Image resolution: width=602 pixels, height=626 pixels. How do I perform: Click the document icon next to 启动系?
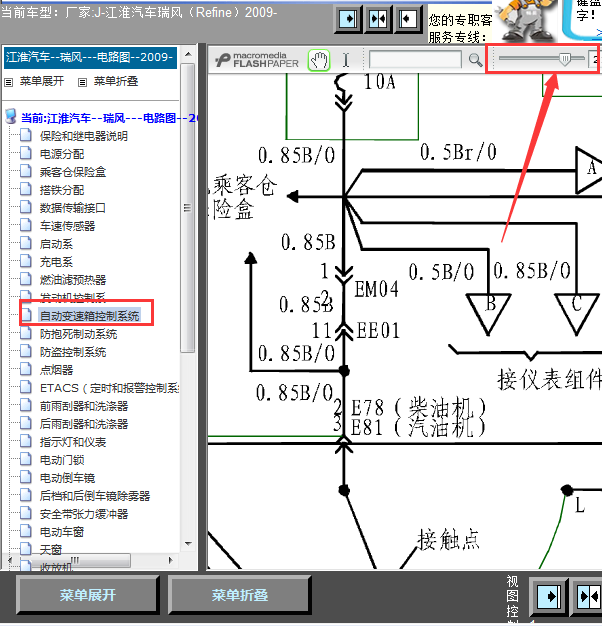pos(26,243)
